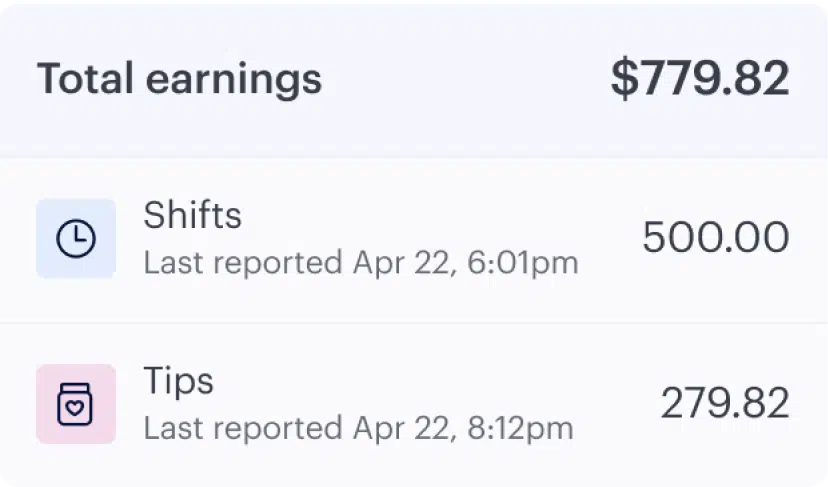828x487 pixels.
Task: Click the 500.00 shifts amount
Action: pos(715,238)
